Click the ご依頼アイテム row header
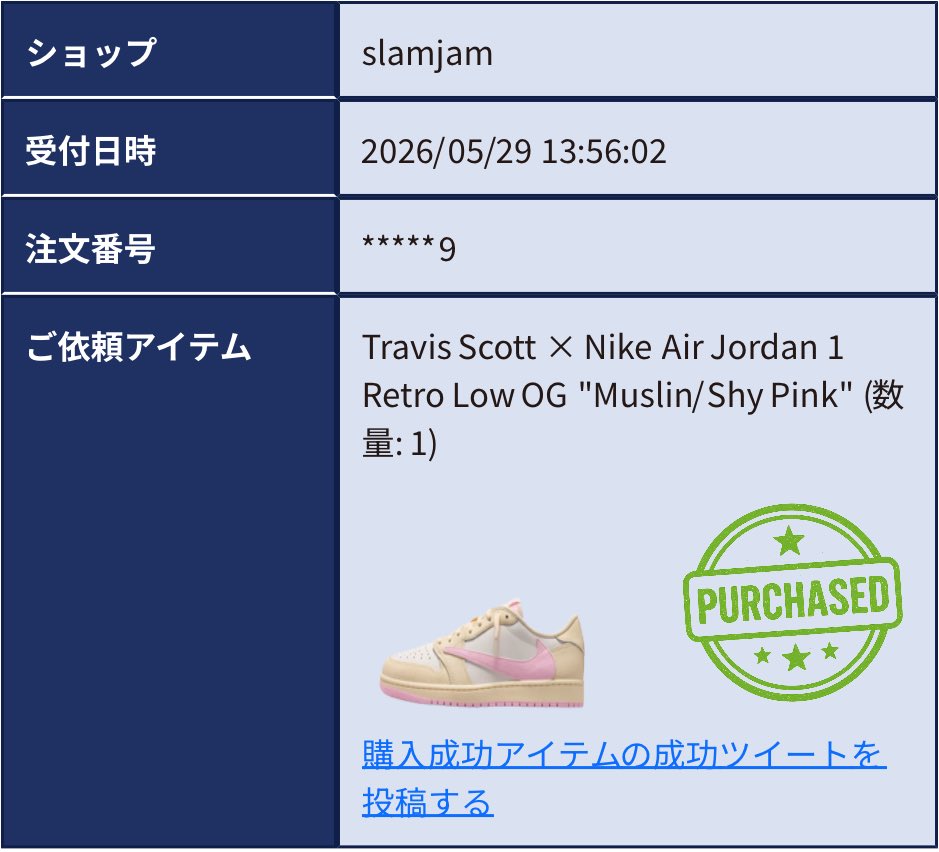Screen dimensions: 939x852 (138, 347)
